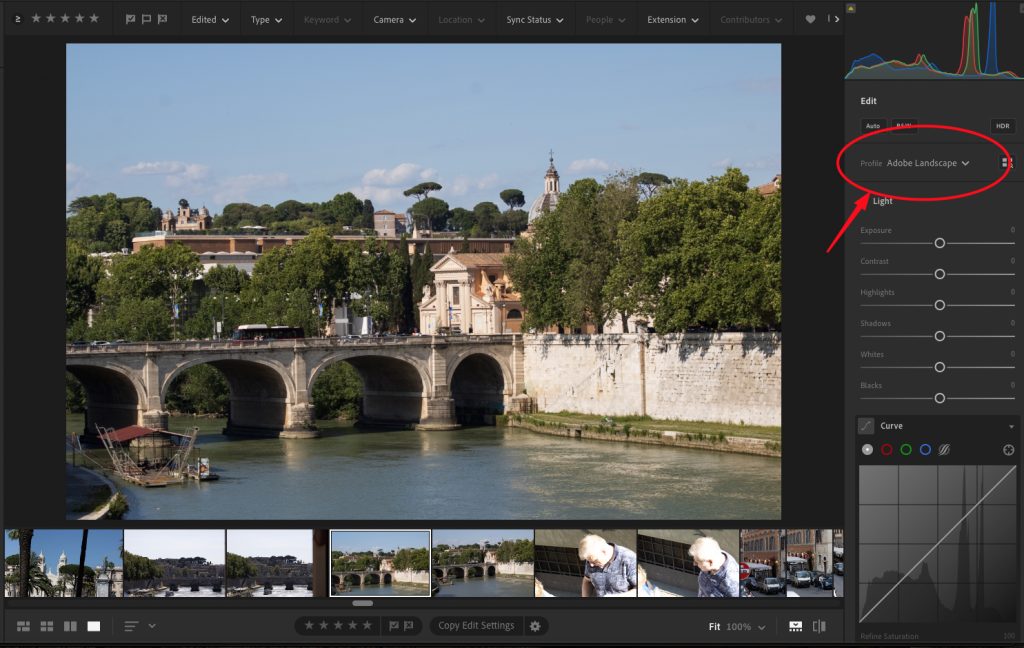Toggle the filmstrip display icon
The width and height of the screenshot is (1024, 648).
[795, 626]
